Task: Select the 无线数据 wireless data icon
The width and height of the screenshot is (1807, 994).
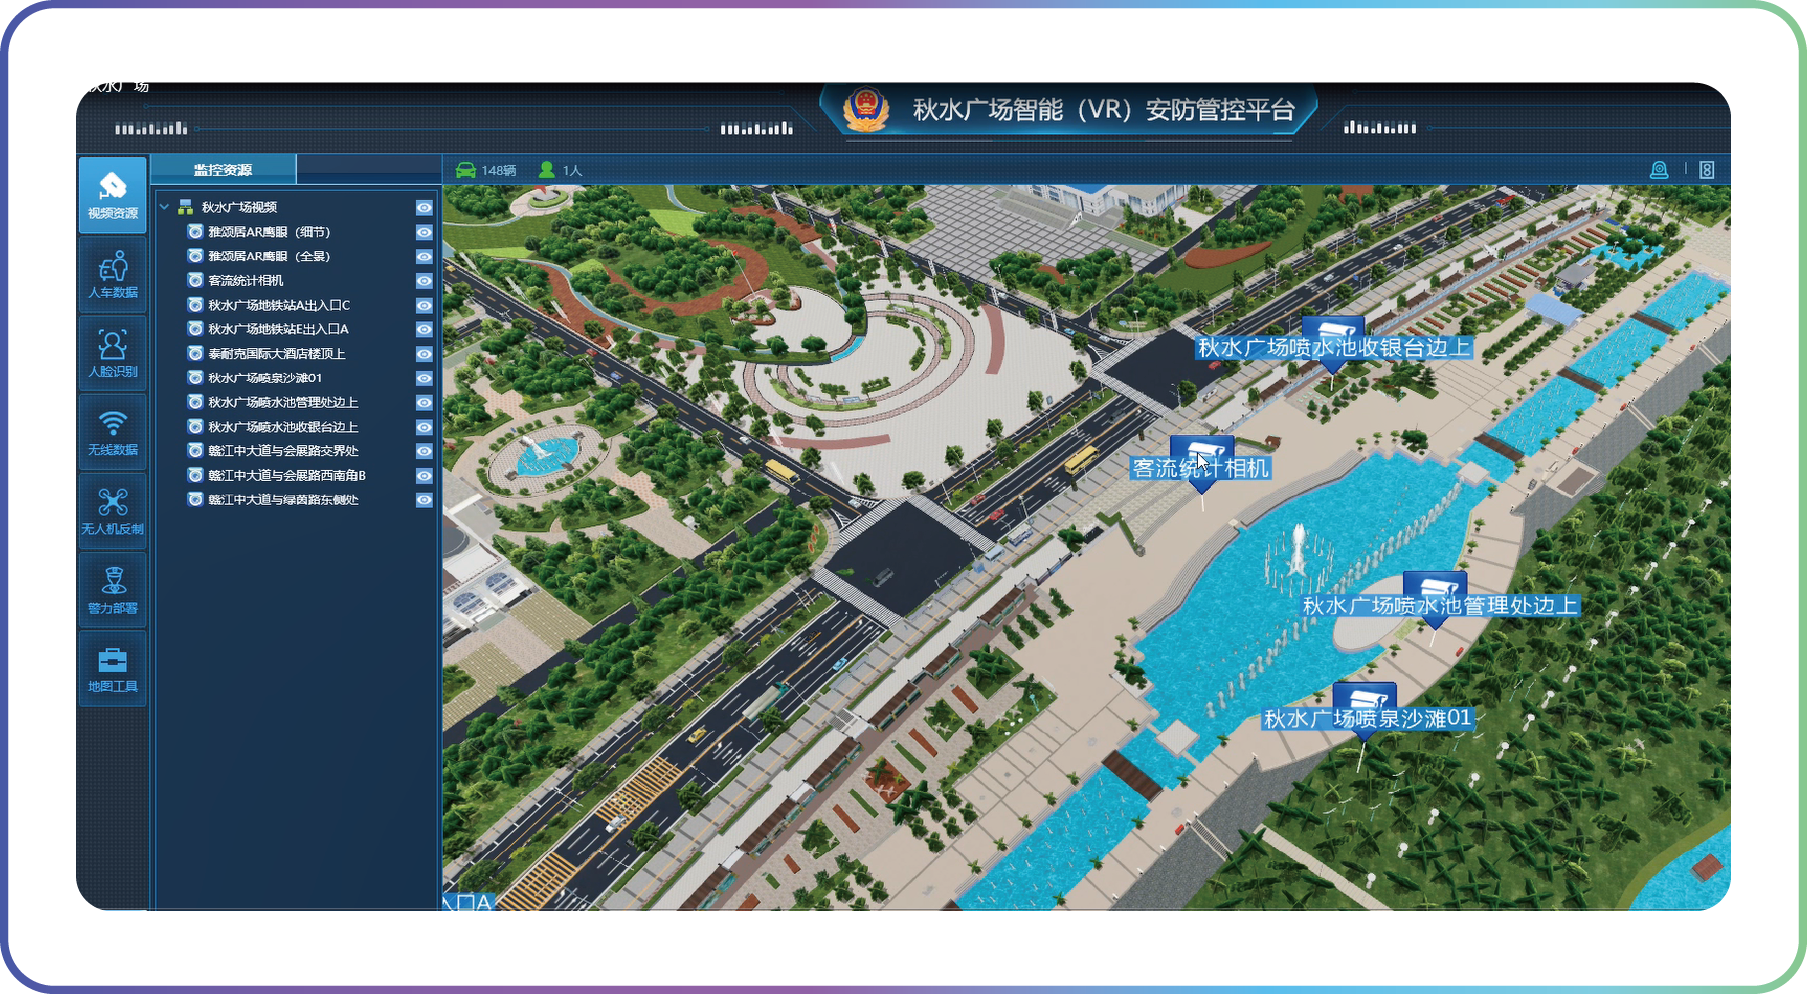Action: (112, 432)
